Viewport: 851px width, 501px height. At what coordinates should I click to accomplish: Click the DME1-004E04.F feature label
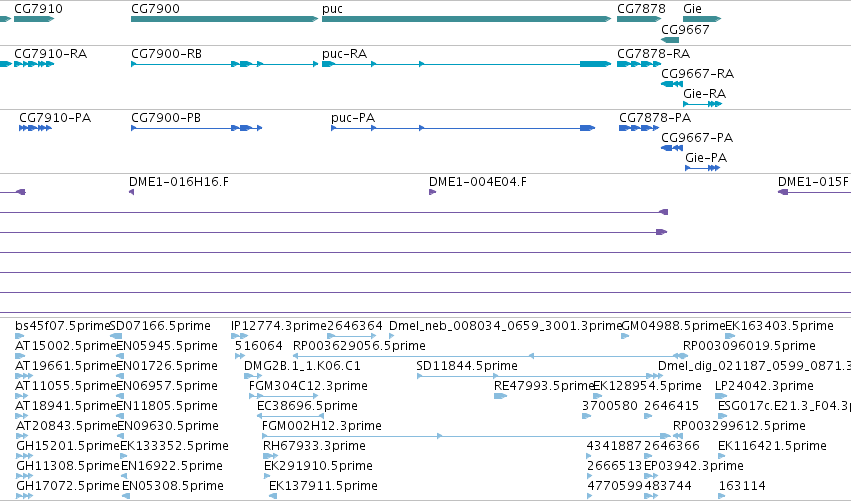click(478, 182)
